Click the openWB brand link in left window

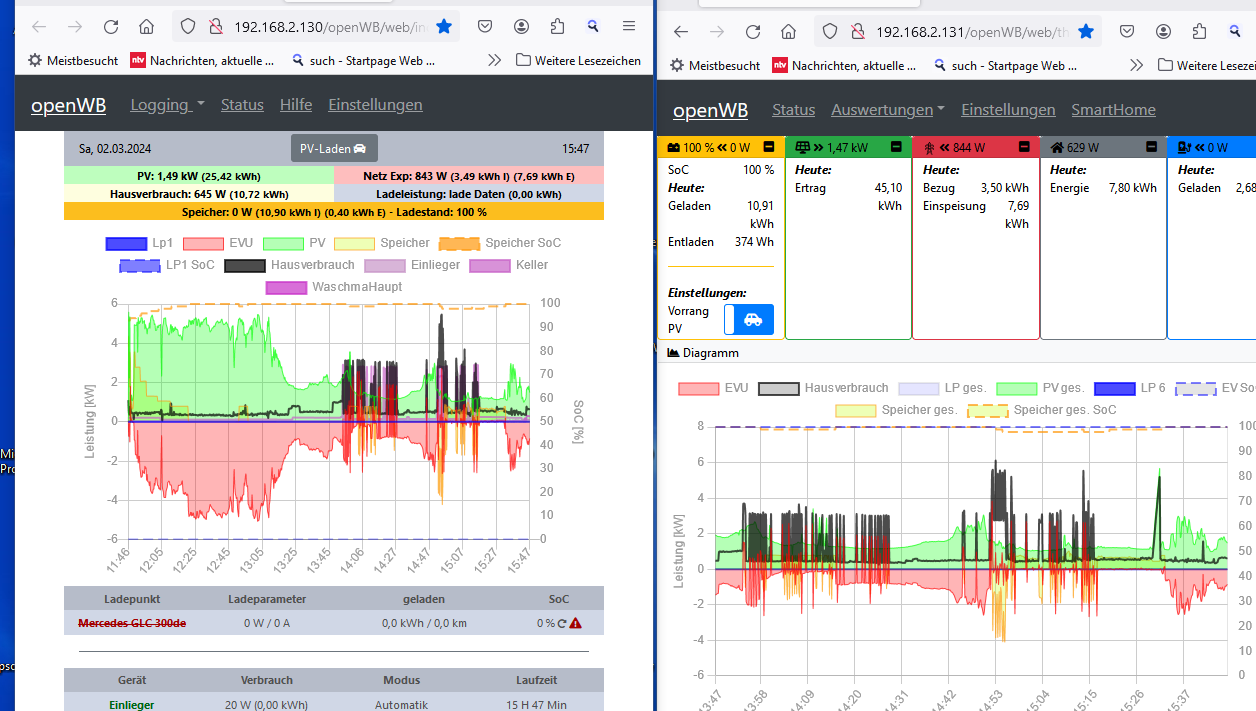tap(68, 105)
